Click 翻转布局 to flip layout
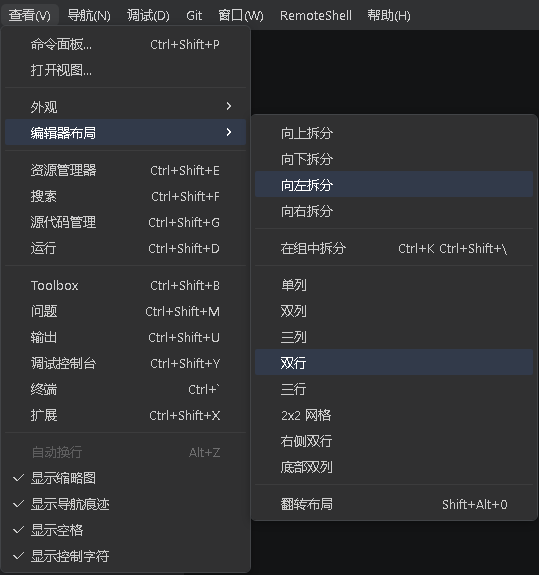Image resolution: width=539 pixels, height=575 pixels. coord(394,504)
